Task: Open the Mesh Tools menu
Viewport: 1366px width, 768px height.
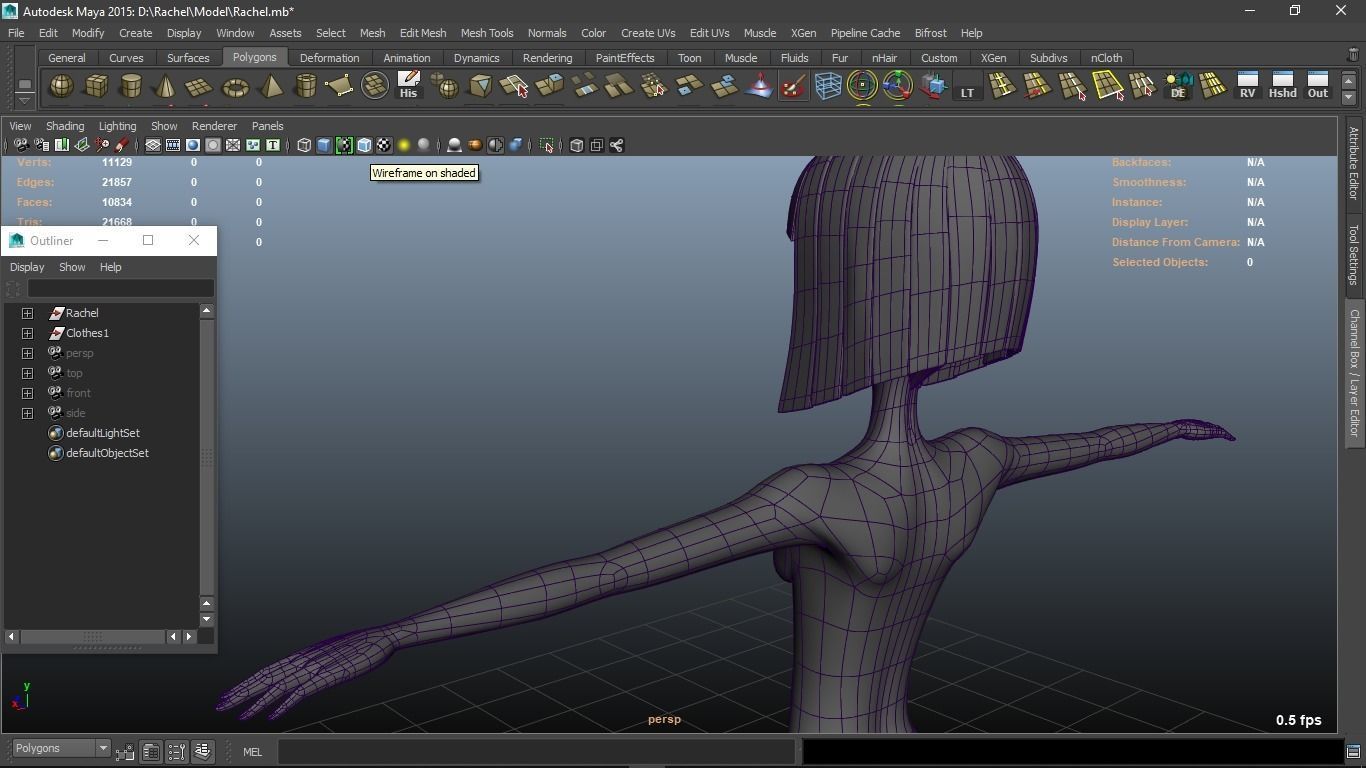Action: [x=487, y=33]
